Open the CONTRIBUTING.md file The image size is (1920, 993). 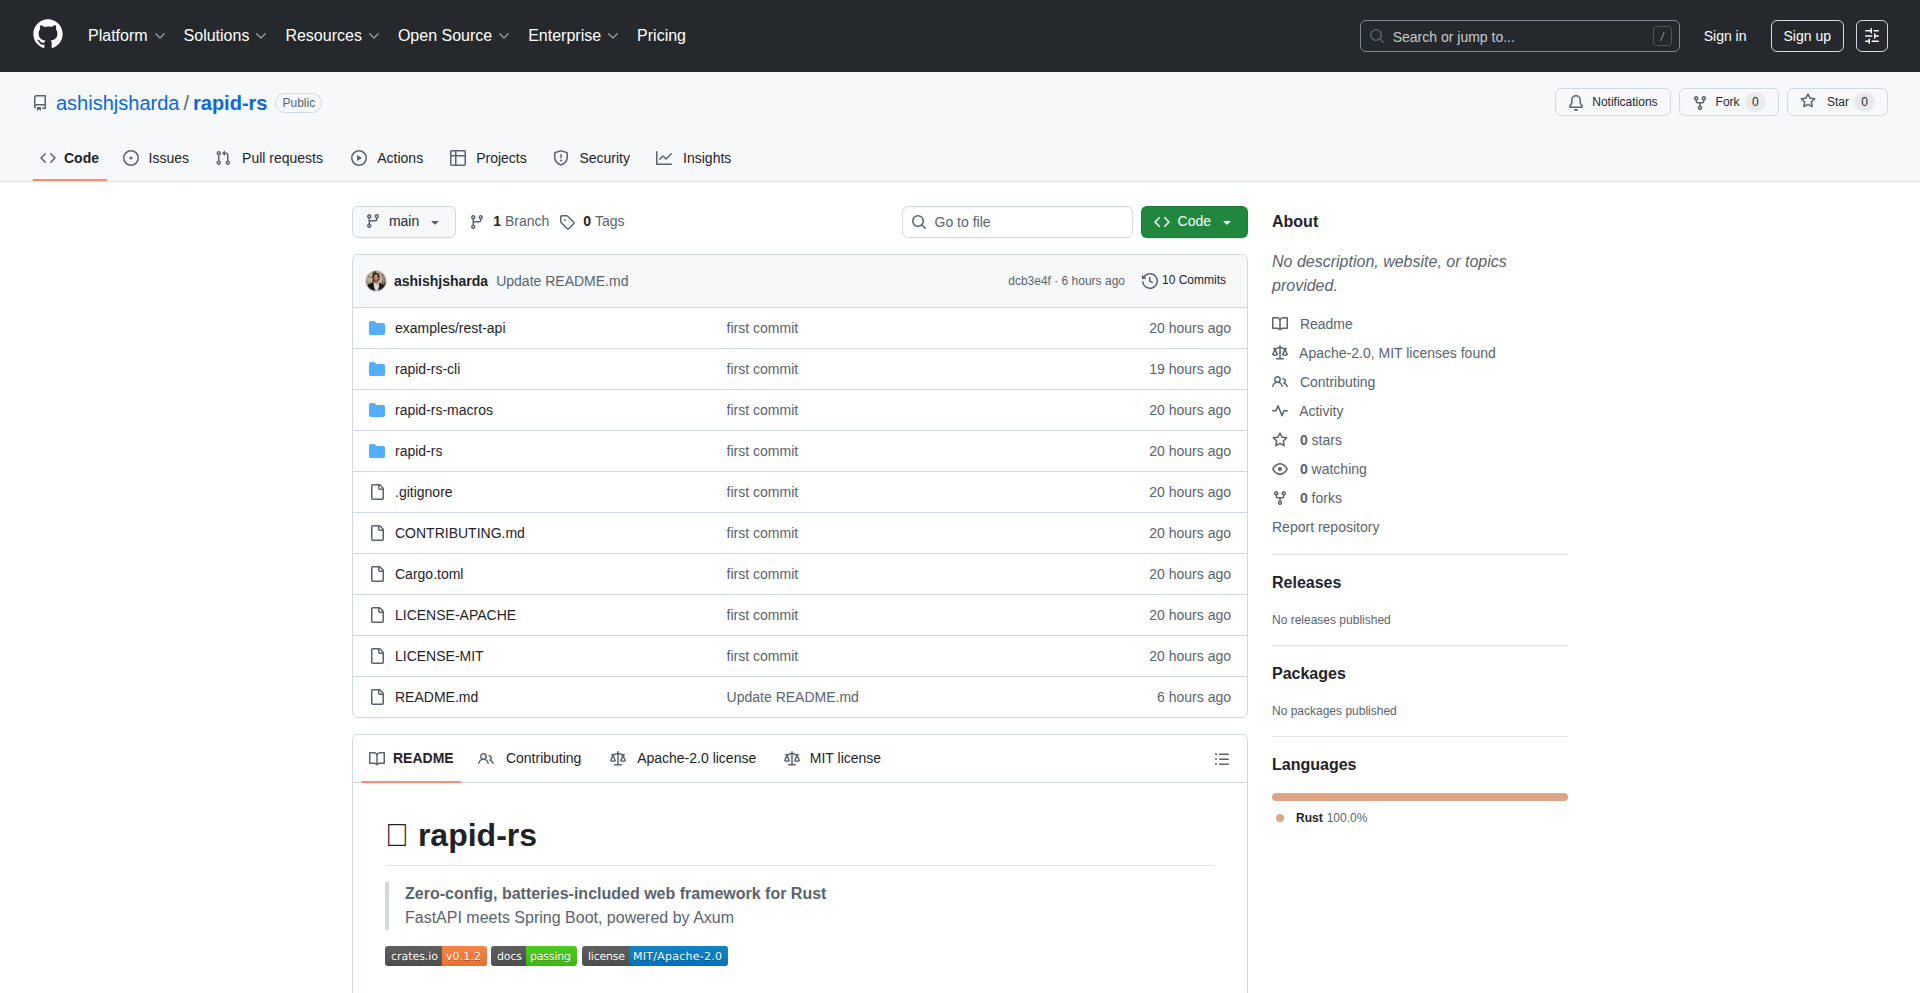click(459, 533)
